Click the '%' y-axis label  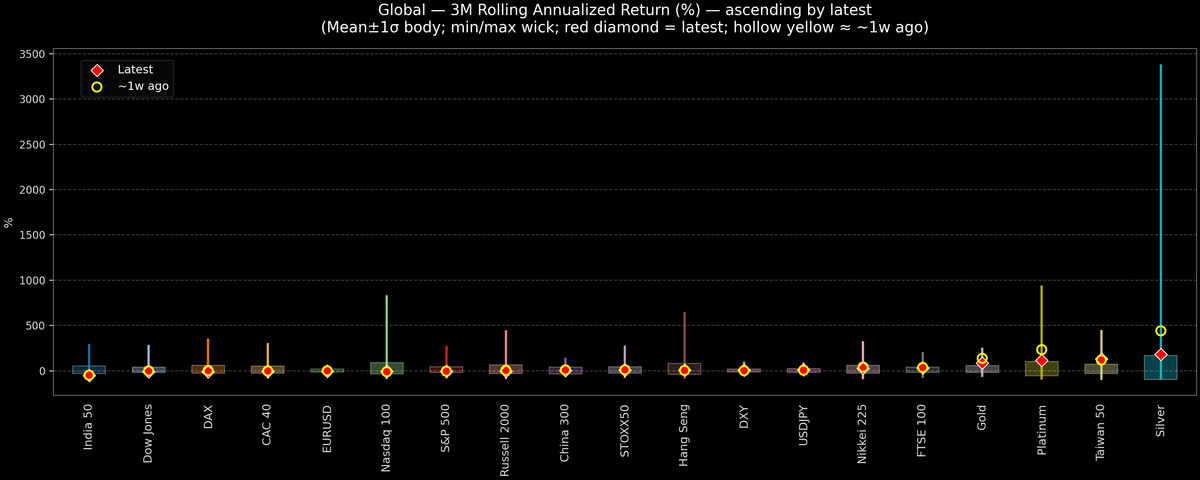(10, 222)
